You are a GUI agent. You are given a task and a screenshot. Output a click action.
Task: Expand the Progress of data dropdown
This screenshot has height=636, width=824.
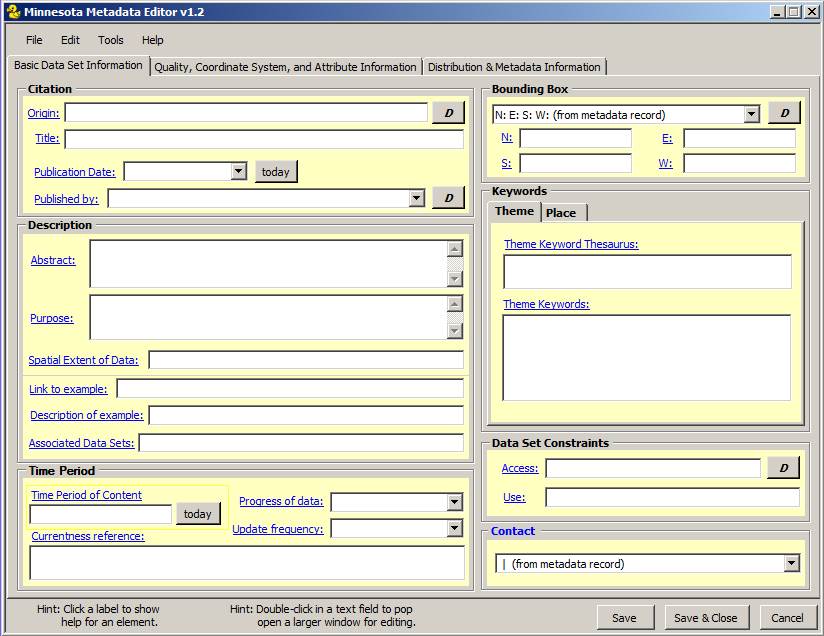click(455, 502)
